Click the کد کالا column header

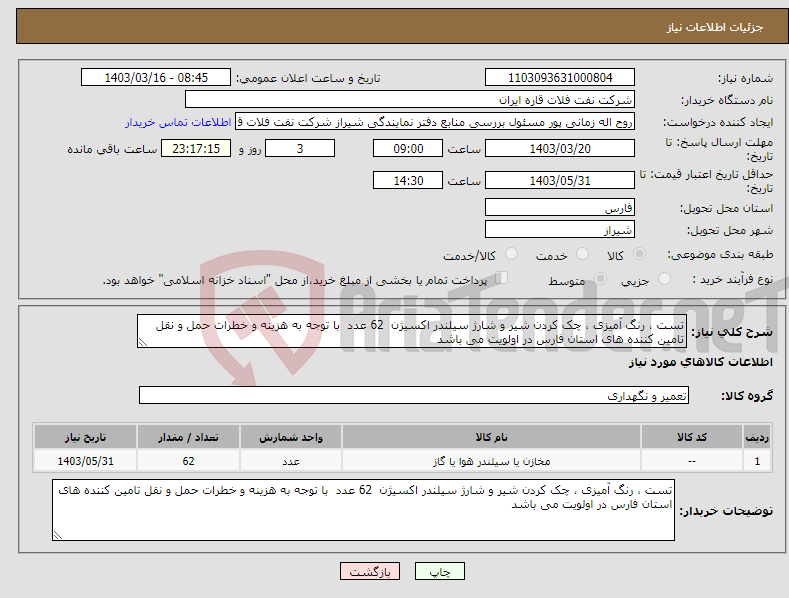pyautogui.click(x=692, y=437)
